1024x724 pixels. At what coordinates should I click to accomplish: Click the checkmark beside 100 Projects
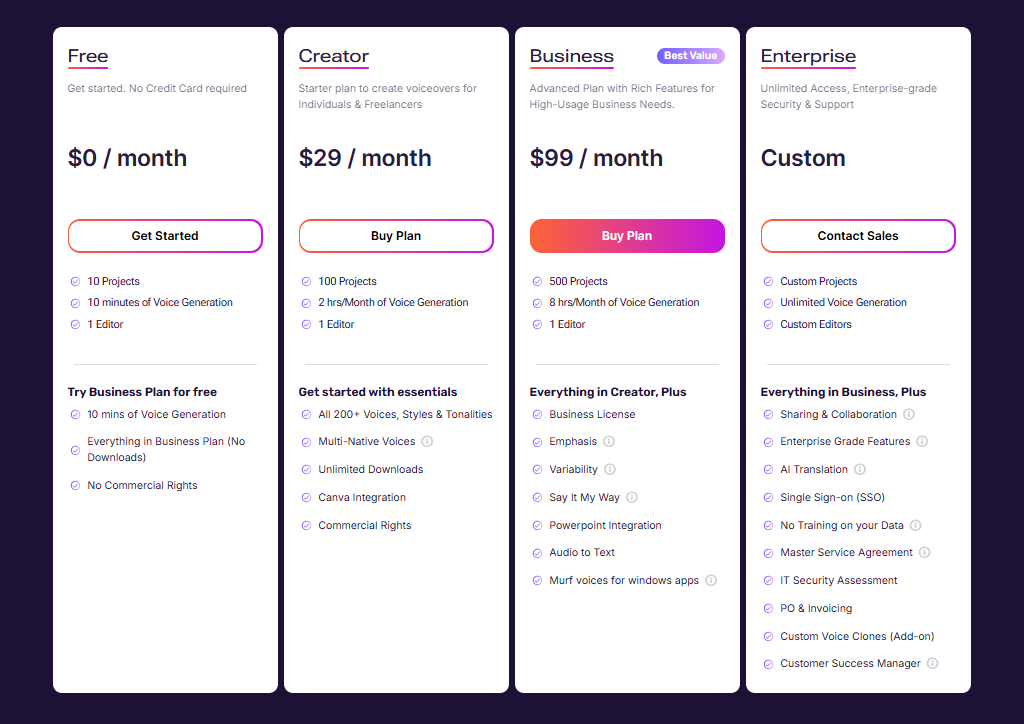306,281
